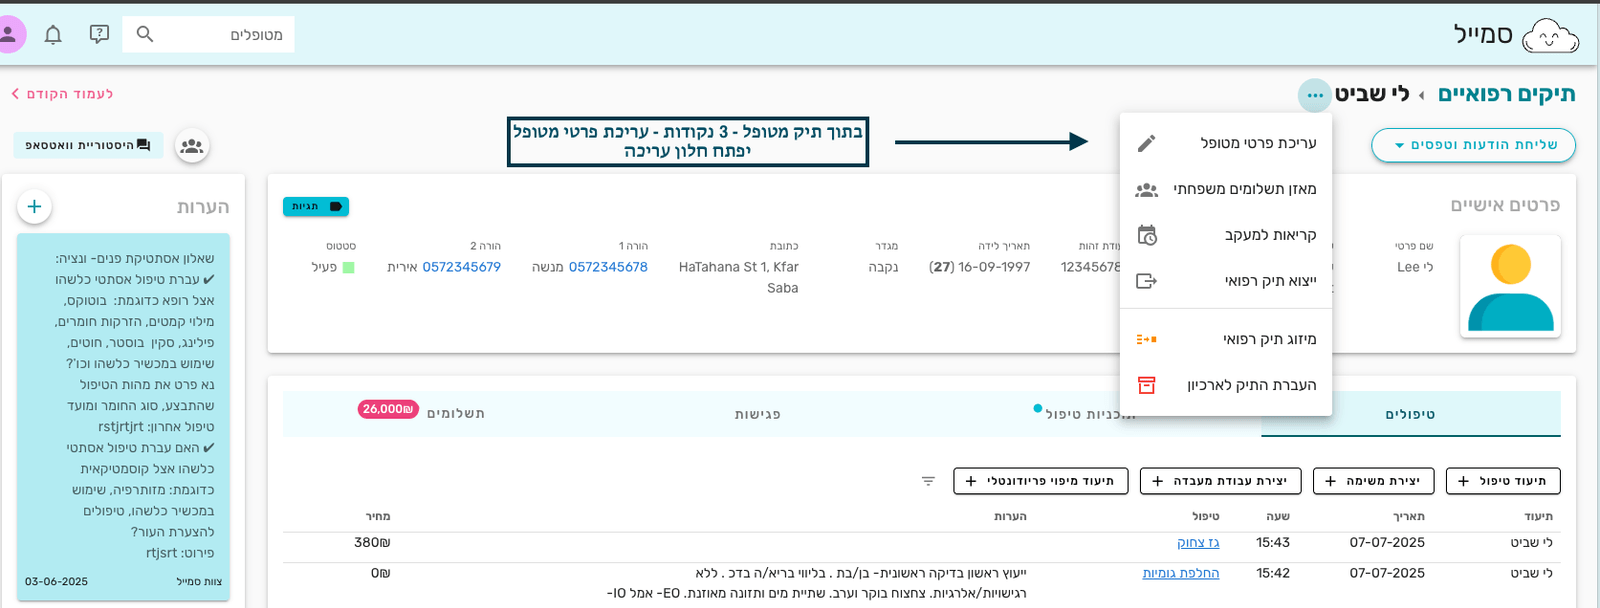1600x608 pixels.
Task: Click note date 03-06-2025
Action: click(x=56, y=582)
